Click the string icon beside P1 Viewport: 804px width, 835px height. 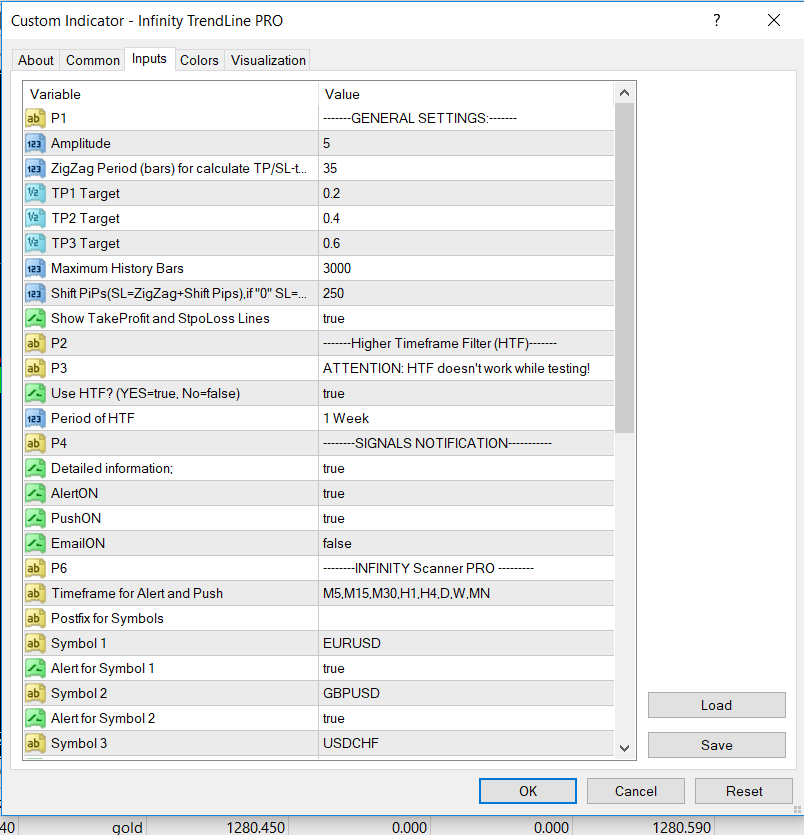(35, 118)
